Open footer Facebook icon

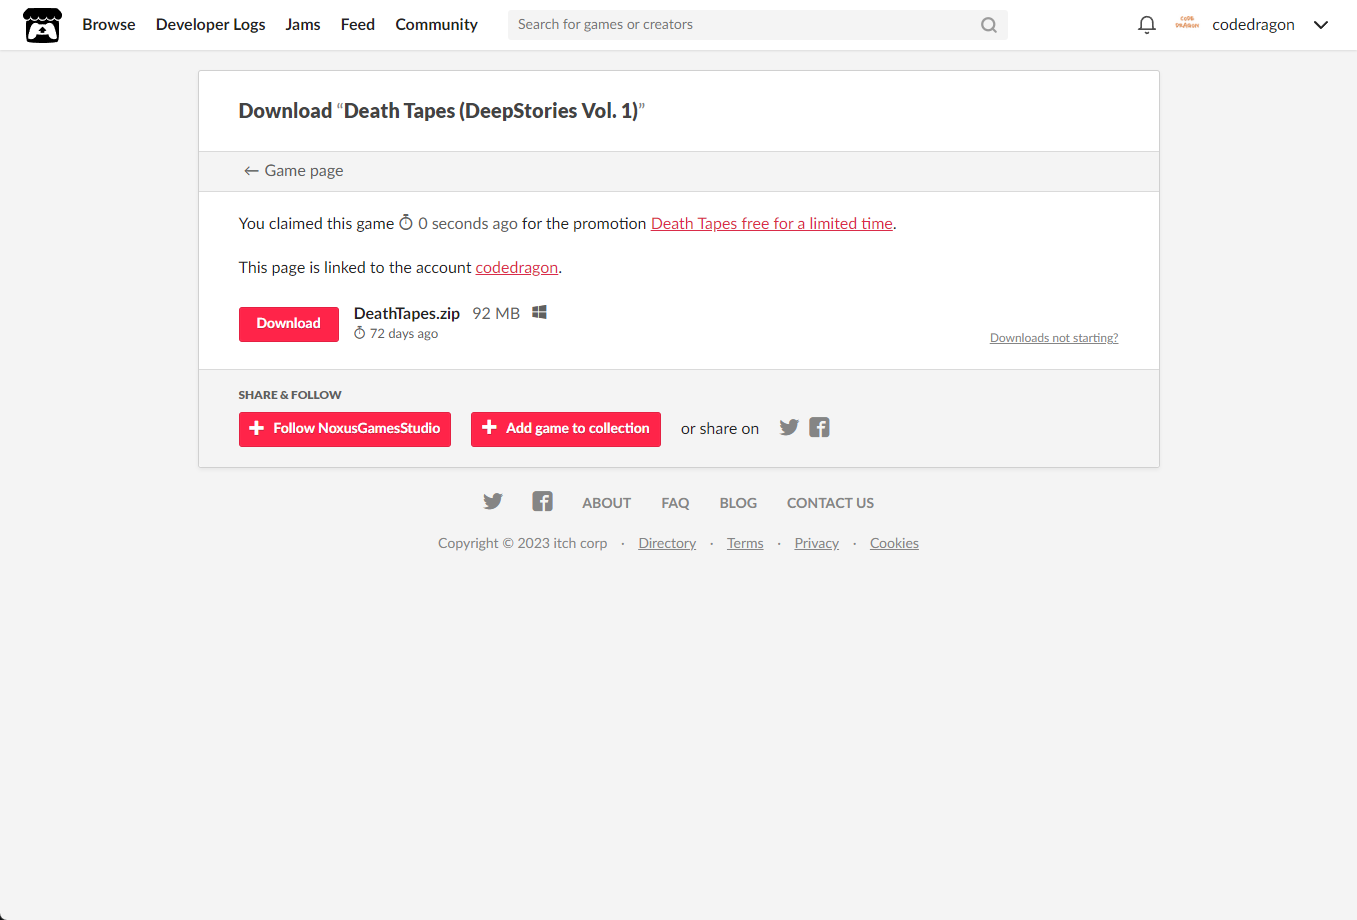[x=542, y=502]
